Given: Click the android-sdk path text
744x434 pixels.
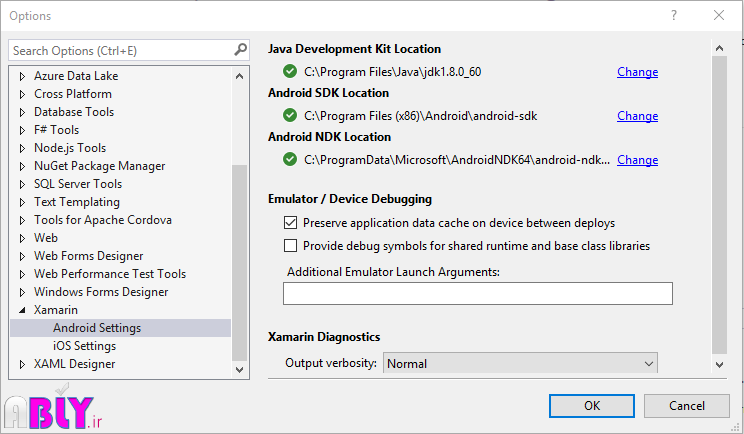Looking at the screenshot, I should pos(420,116).
